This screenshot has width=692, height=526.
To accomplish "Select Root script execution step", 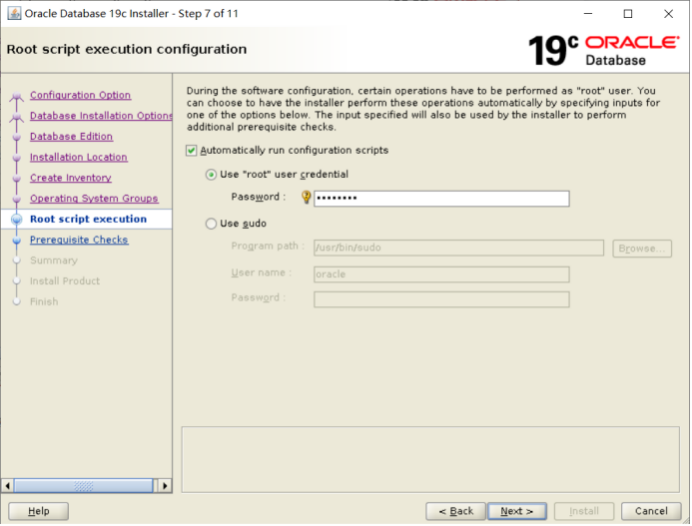I will (x=88, y=219).
